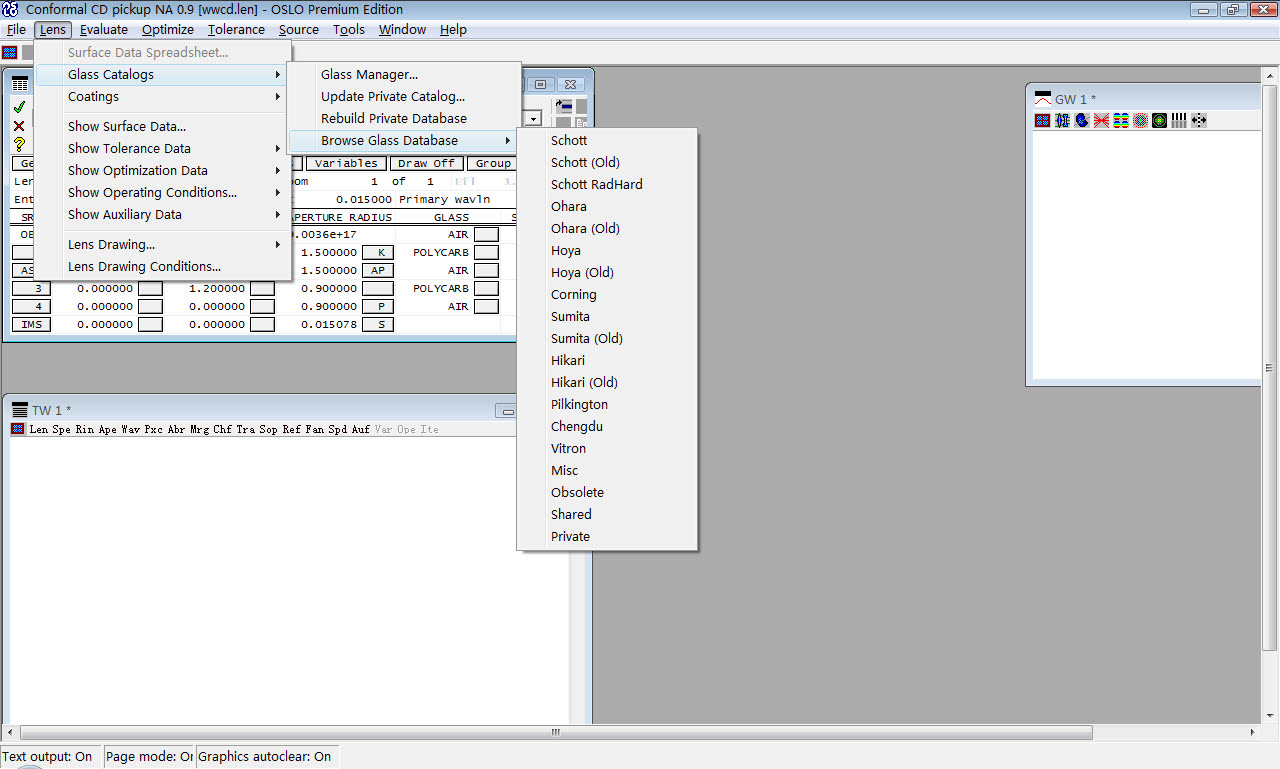
Task: Click the shaded lens model icon in GW 1
Action: click(1082, 120)
